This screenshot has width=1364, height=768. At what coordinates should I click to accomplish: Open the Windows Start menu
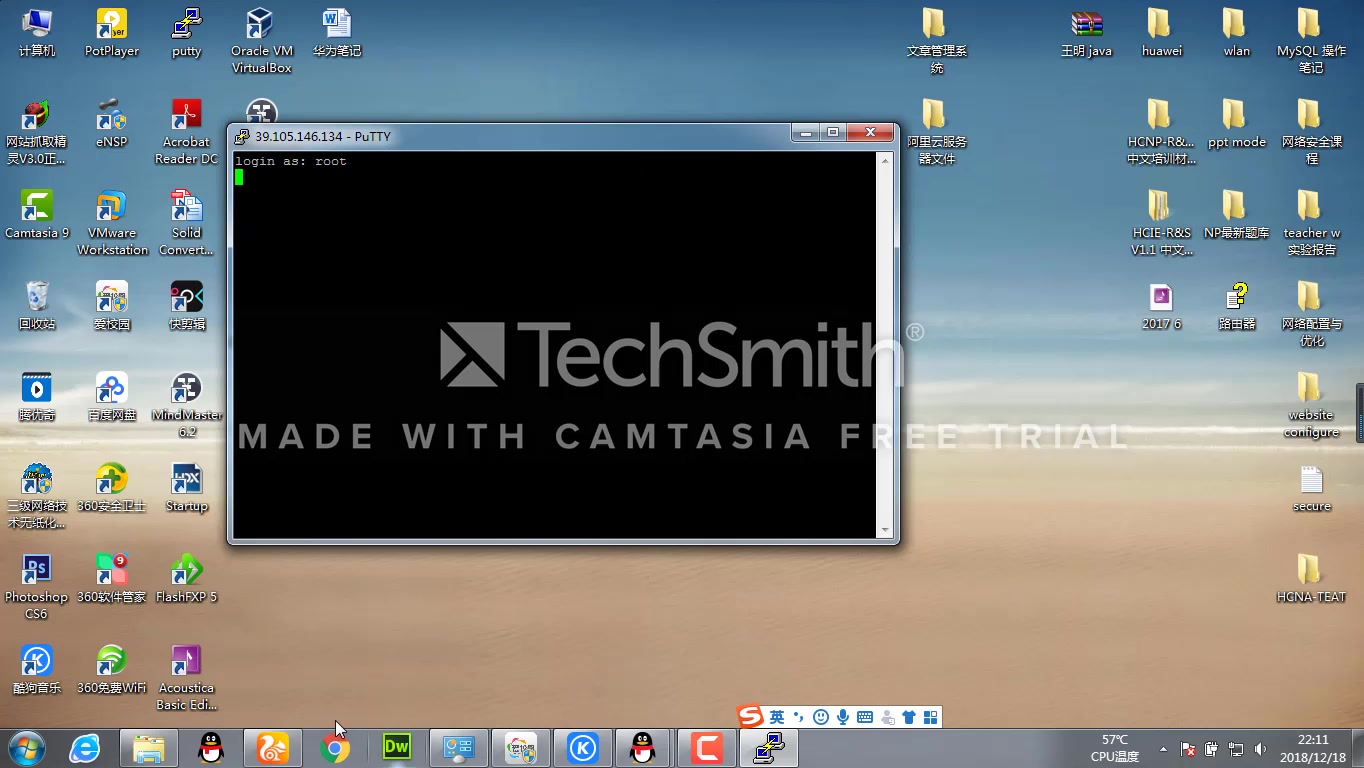[x=26, y=748]
